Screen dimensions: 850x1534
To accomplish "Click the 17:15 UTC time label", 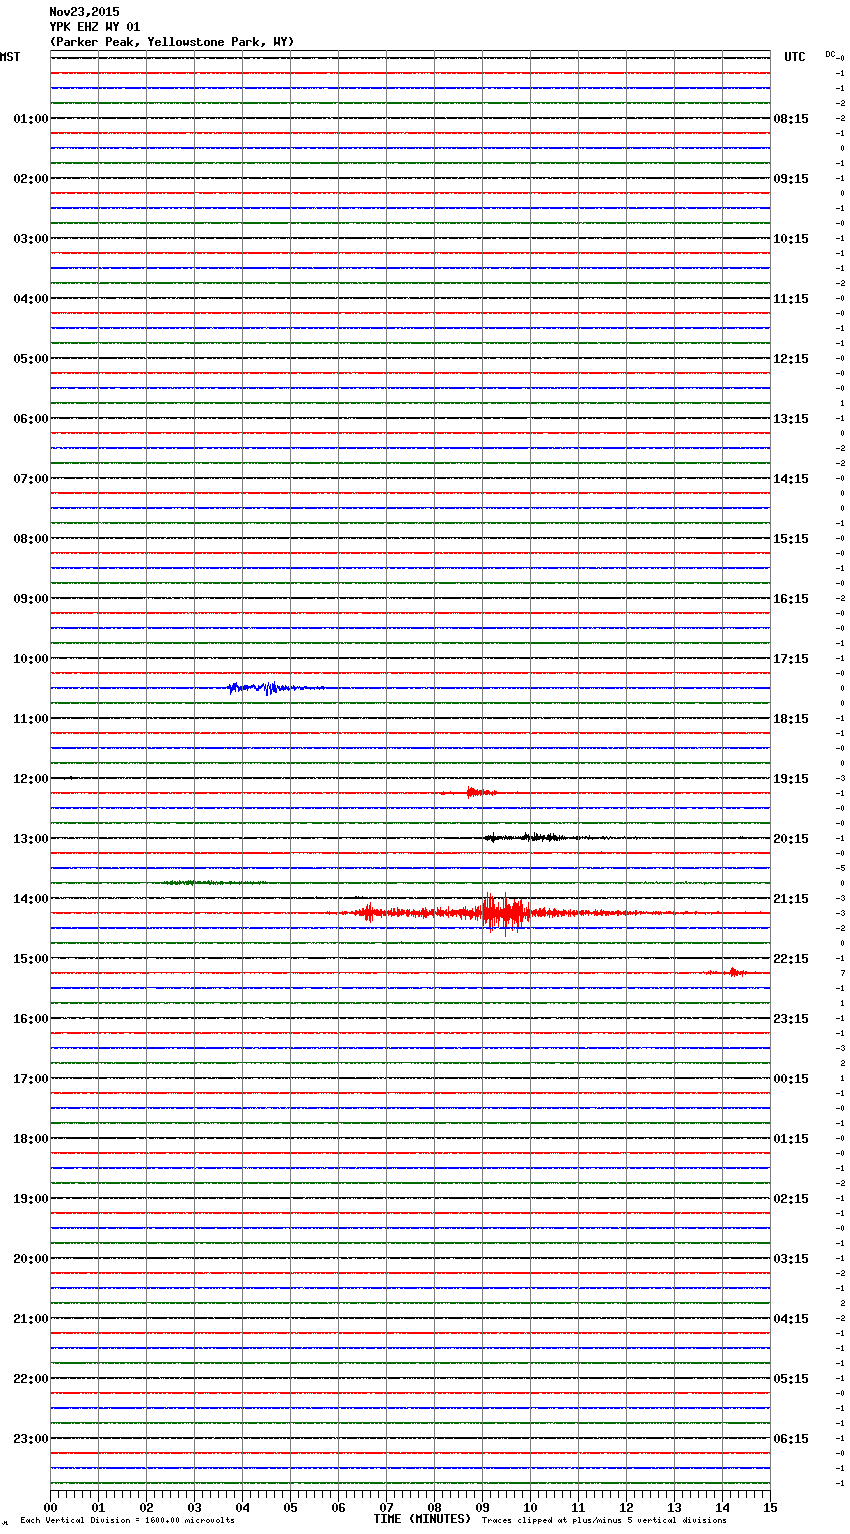I will (791, 659).
